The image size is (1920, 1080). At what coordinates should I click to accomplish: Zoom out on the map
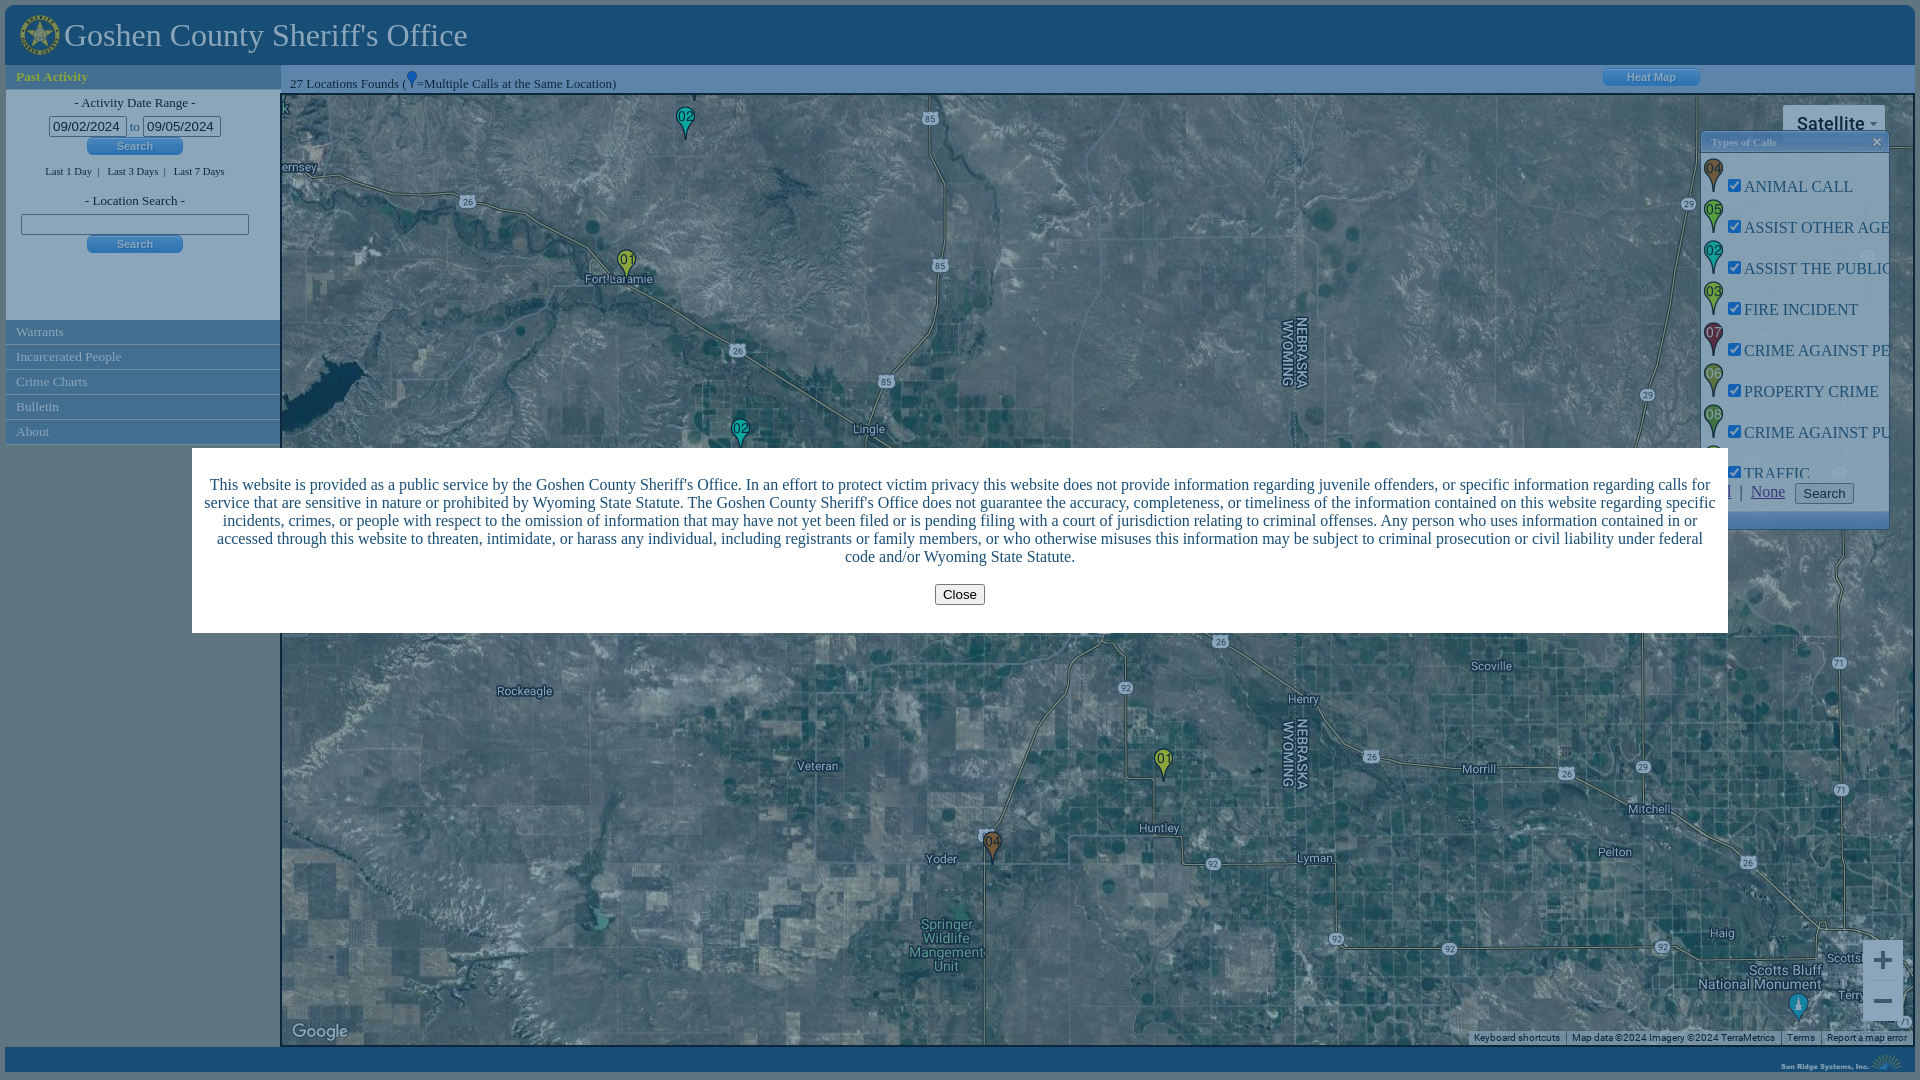[1882, 1001]
